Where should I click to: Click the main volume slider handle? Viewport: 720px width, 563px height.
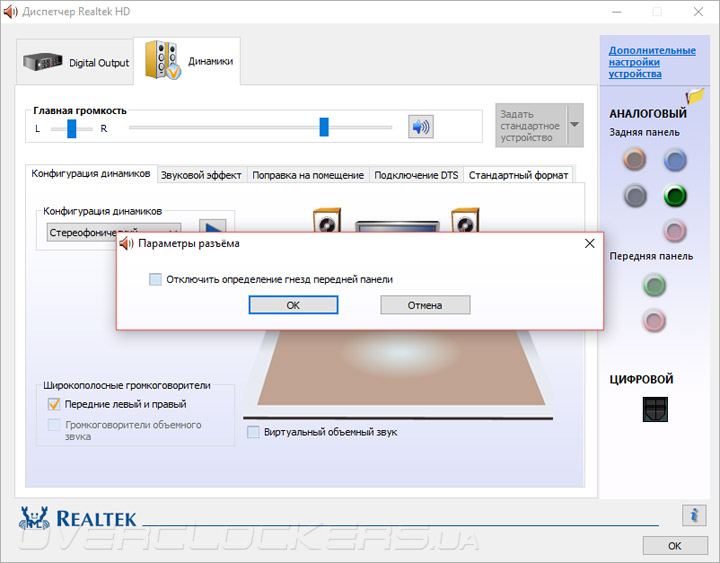(324, 127)
